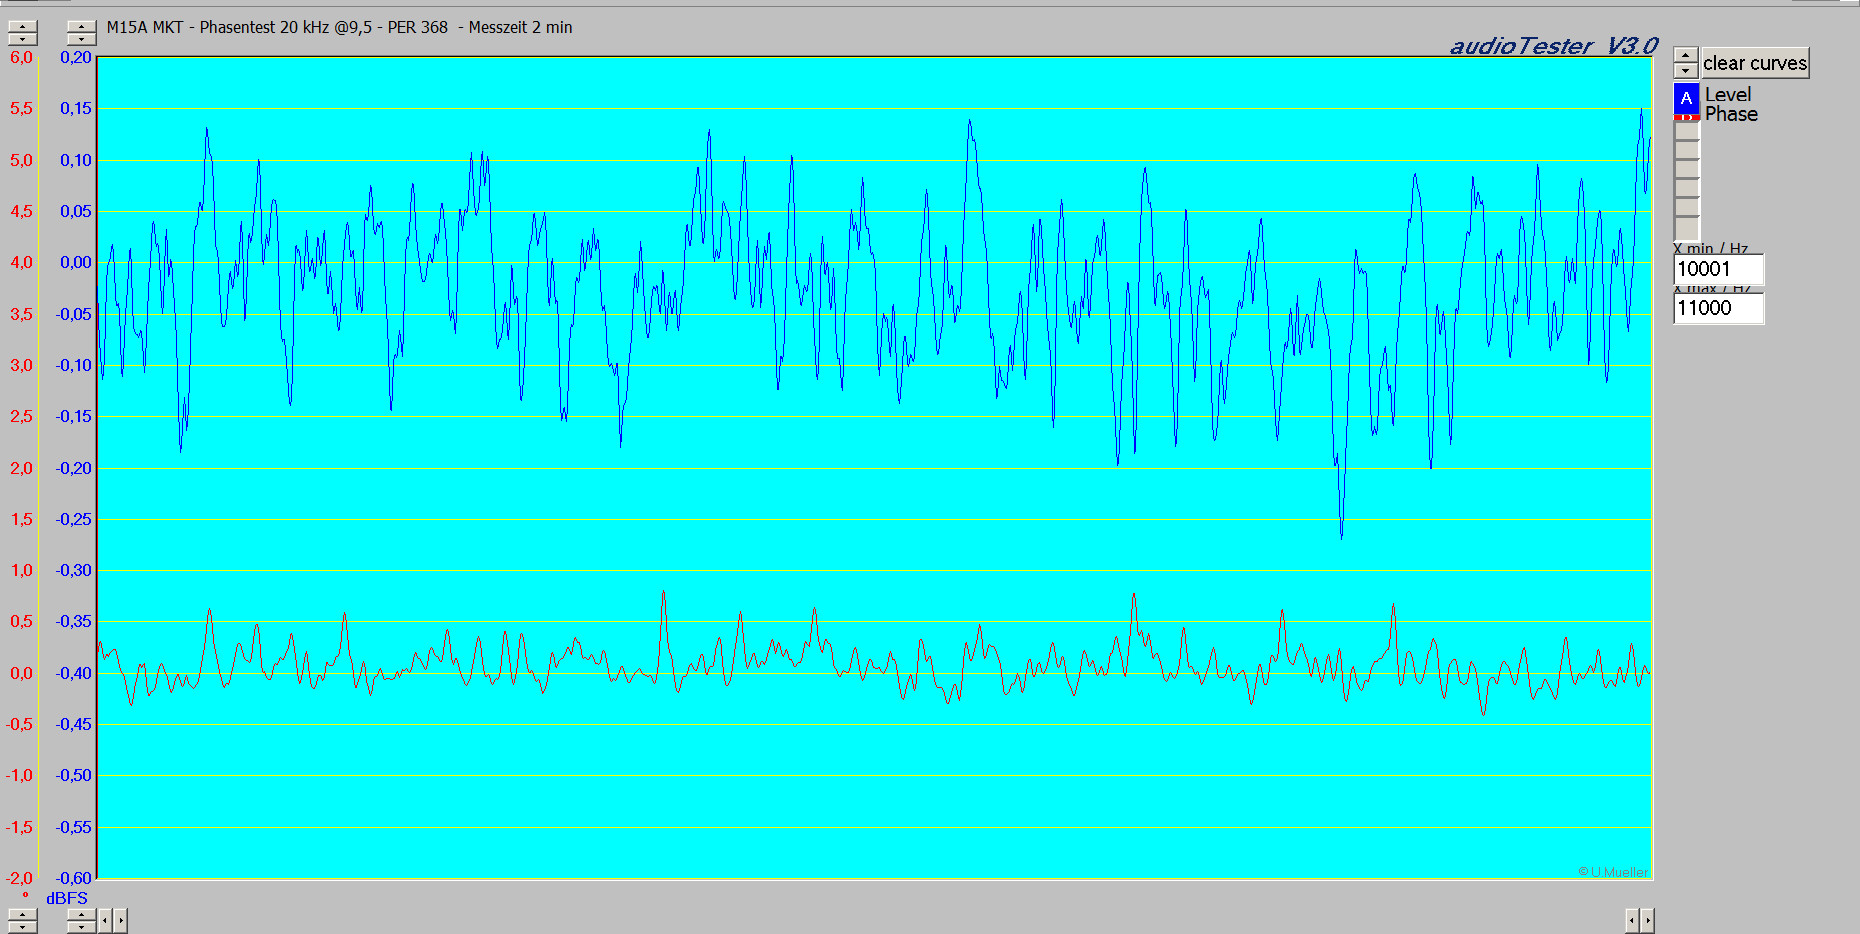
Task: Click down arrow beside clear curves button
Action: click(1686, 71)
